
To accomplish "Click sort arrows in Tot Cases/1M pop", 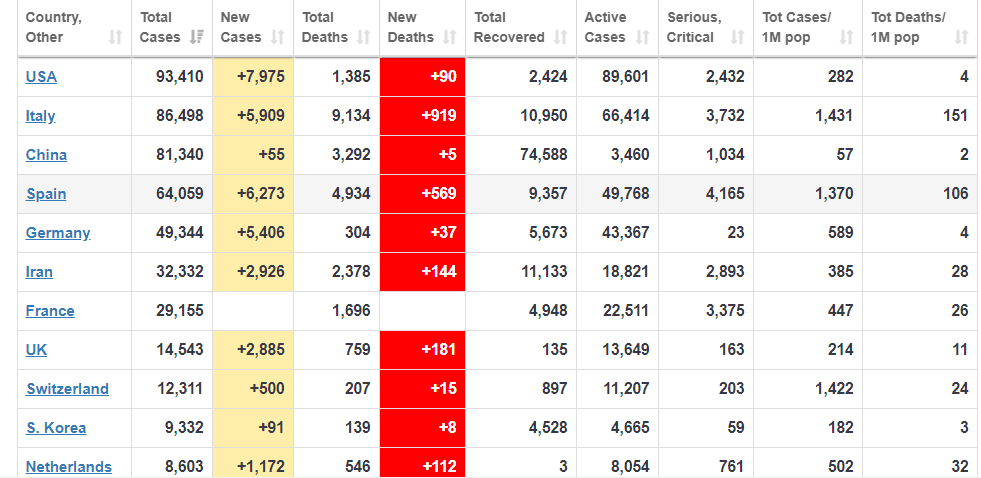I will [847, 37].
